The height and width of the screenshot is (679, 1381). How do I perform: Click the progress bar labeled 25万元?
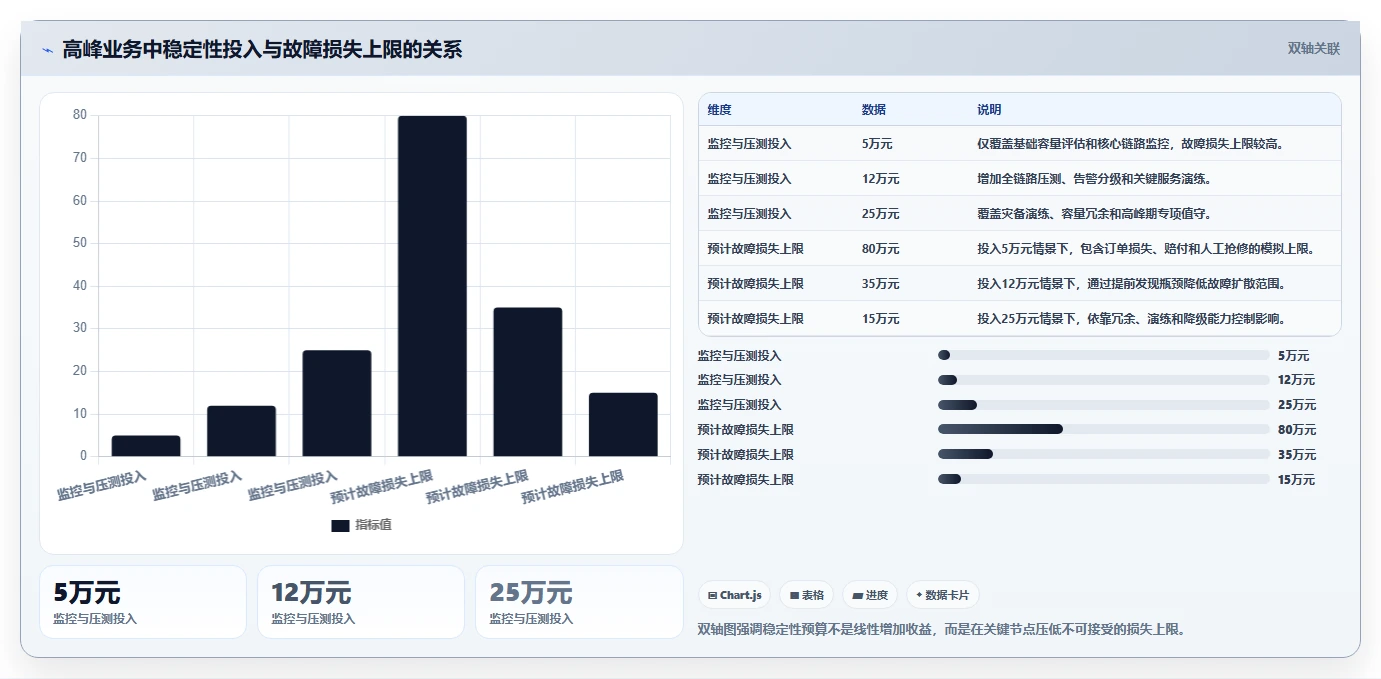[1104, 405]
